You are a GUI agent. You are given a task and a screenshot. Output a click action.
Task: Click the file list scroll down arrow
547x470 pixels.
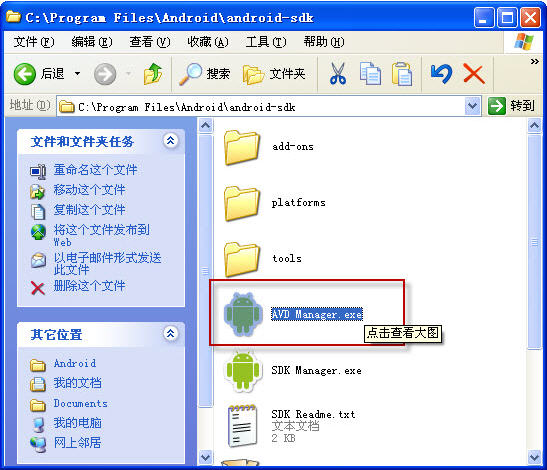point(534,456)
